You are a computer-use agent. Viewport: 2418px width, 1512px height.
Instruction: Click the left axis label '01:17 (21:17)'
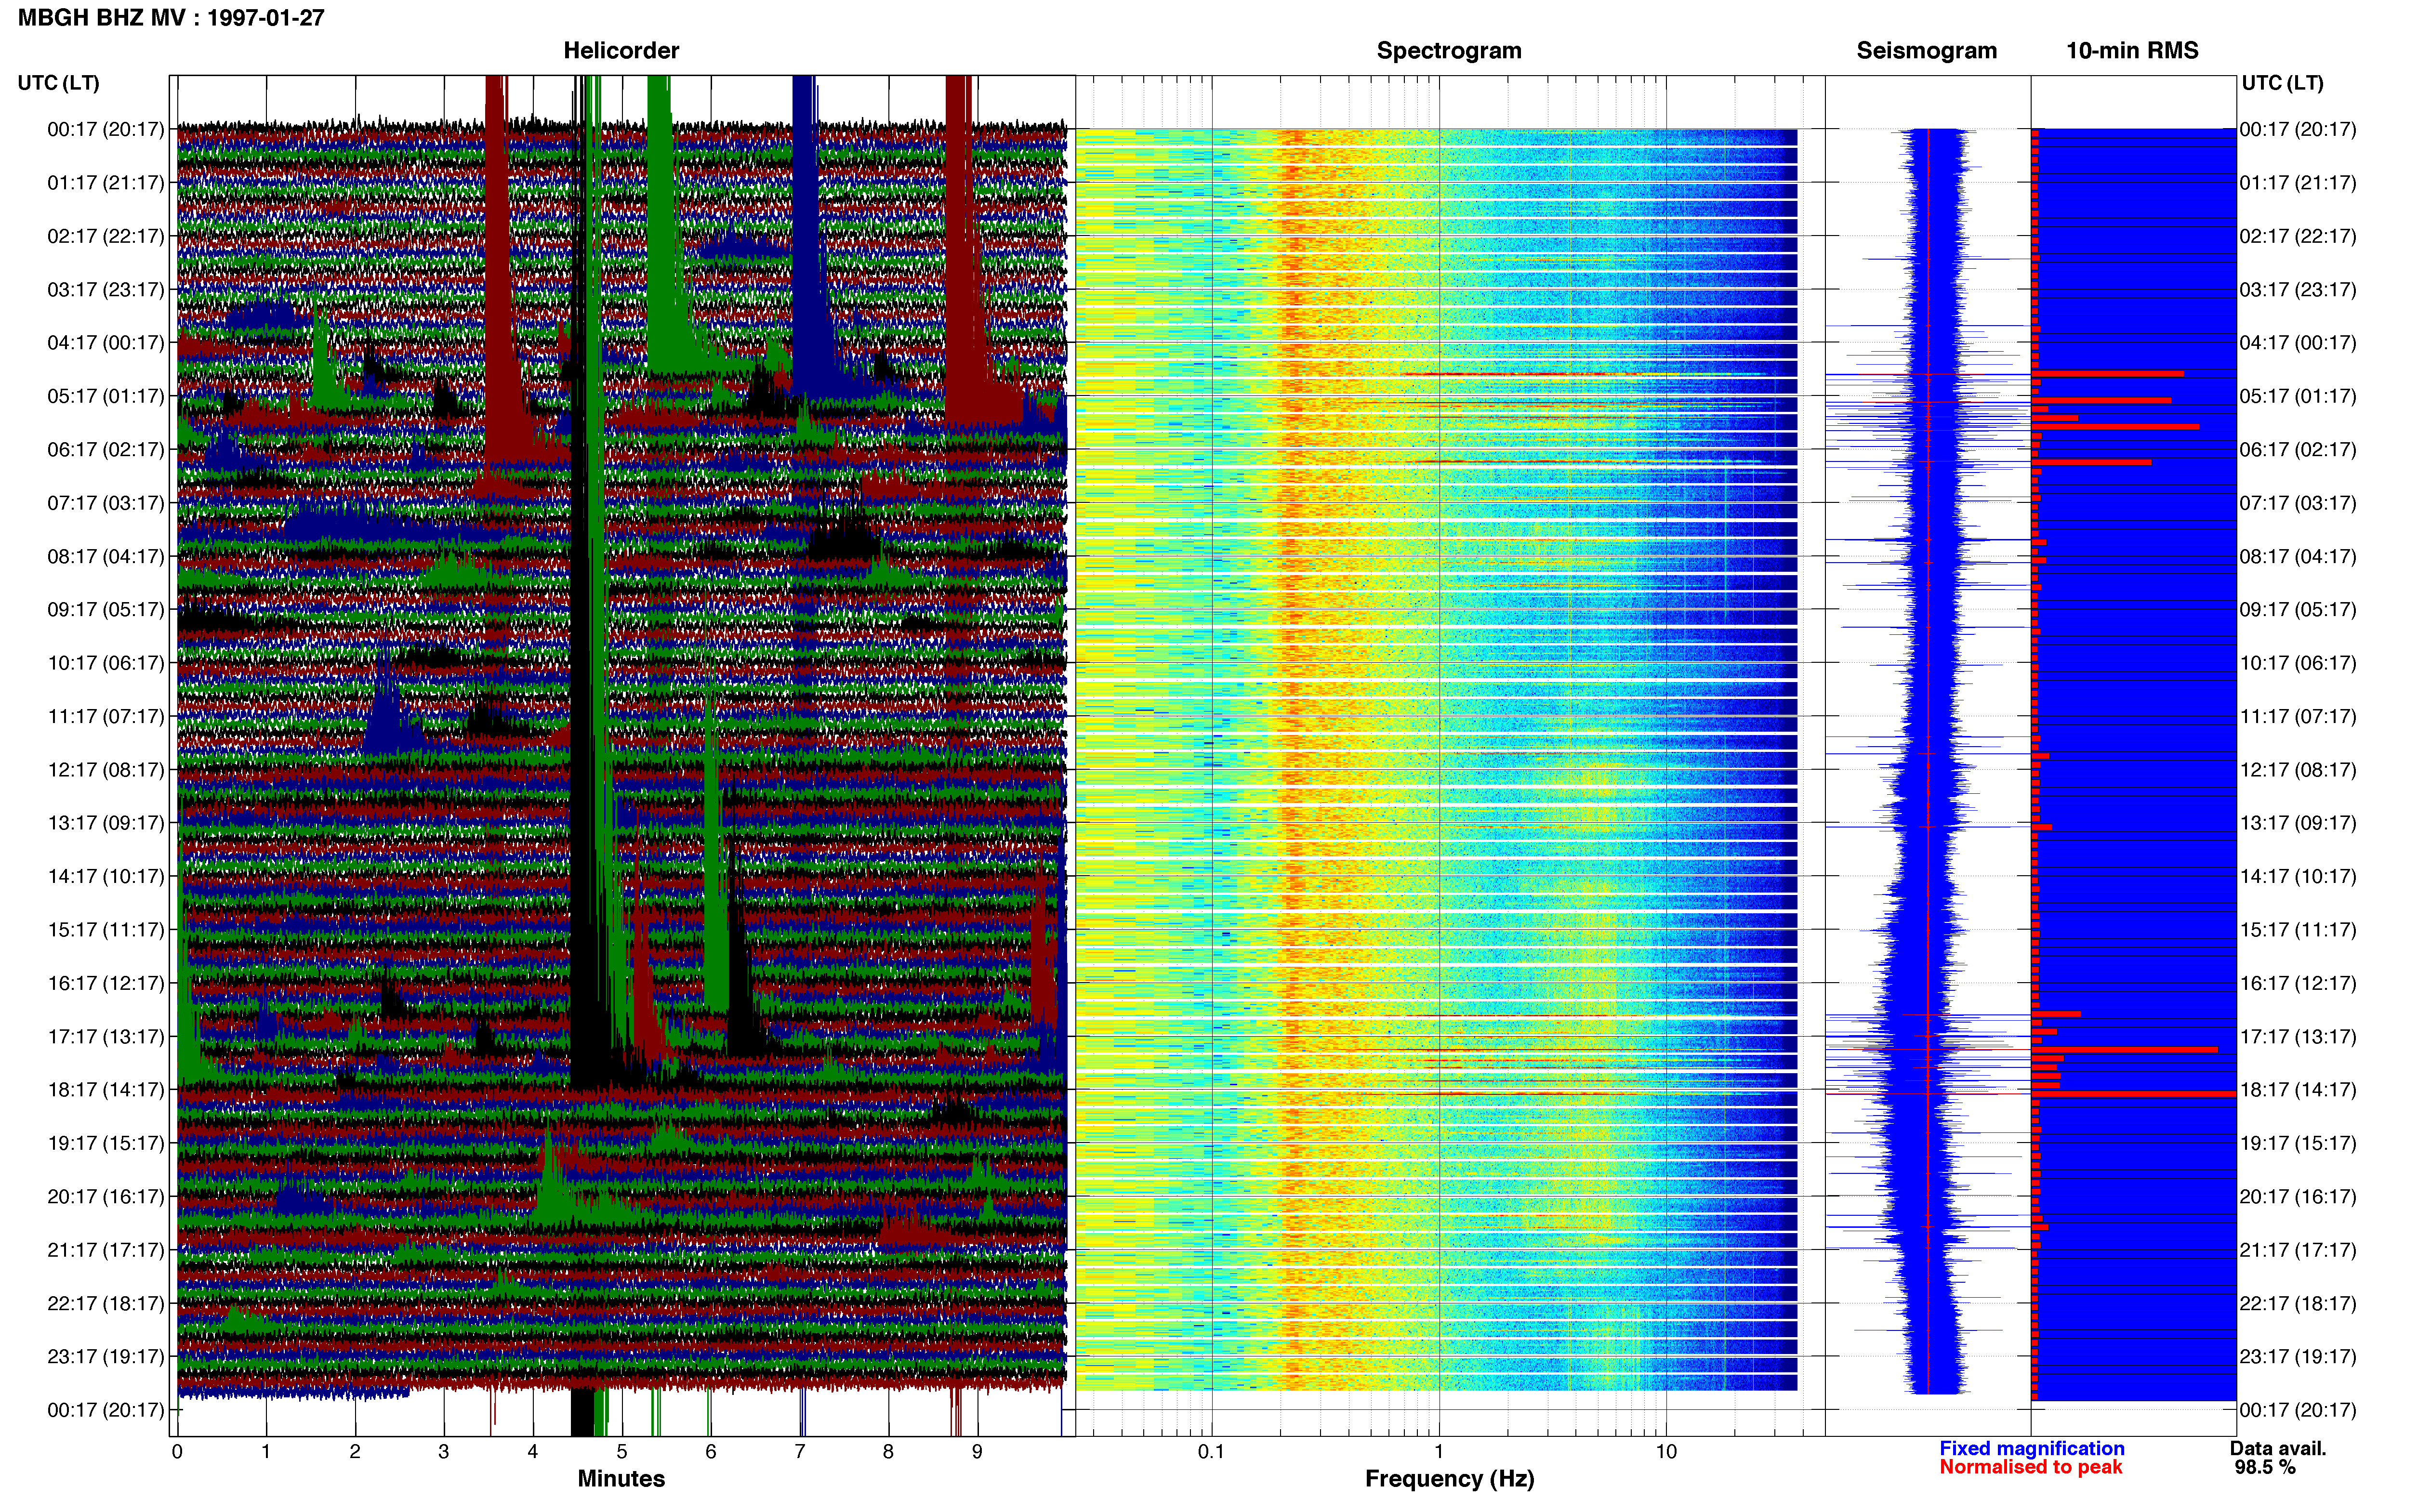click(x=106, y=183)
